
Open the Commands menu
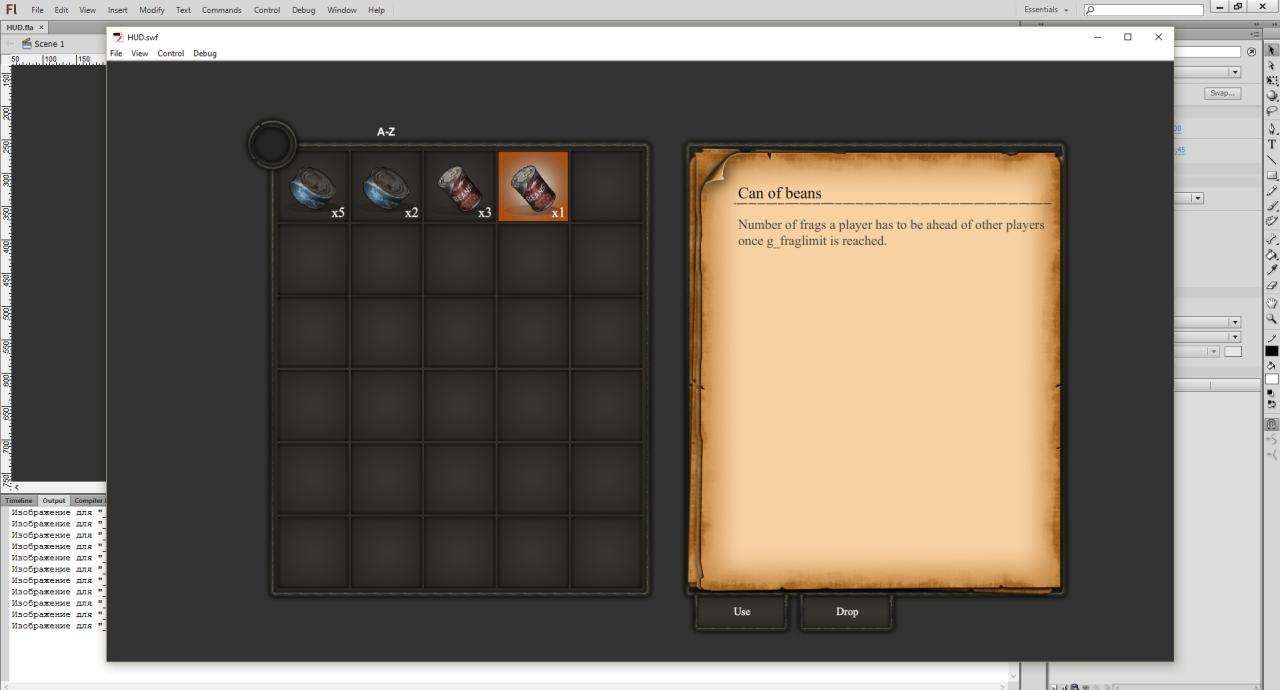[x=222, y=10]
